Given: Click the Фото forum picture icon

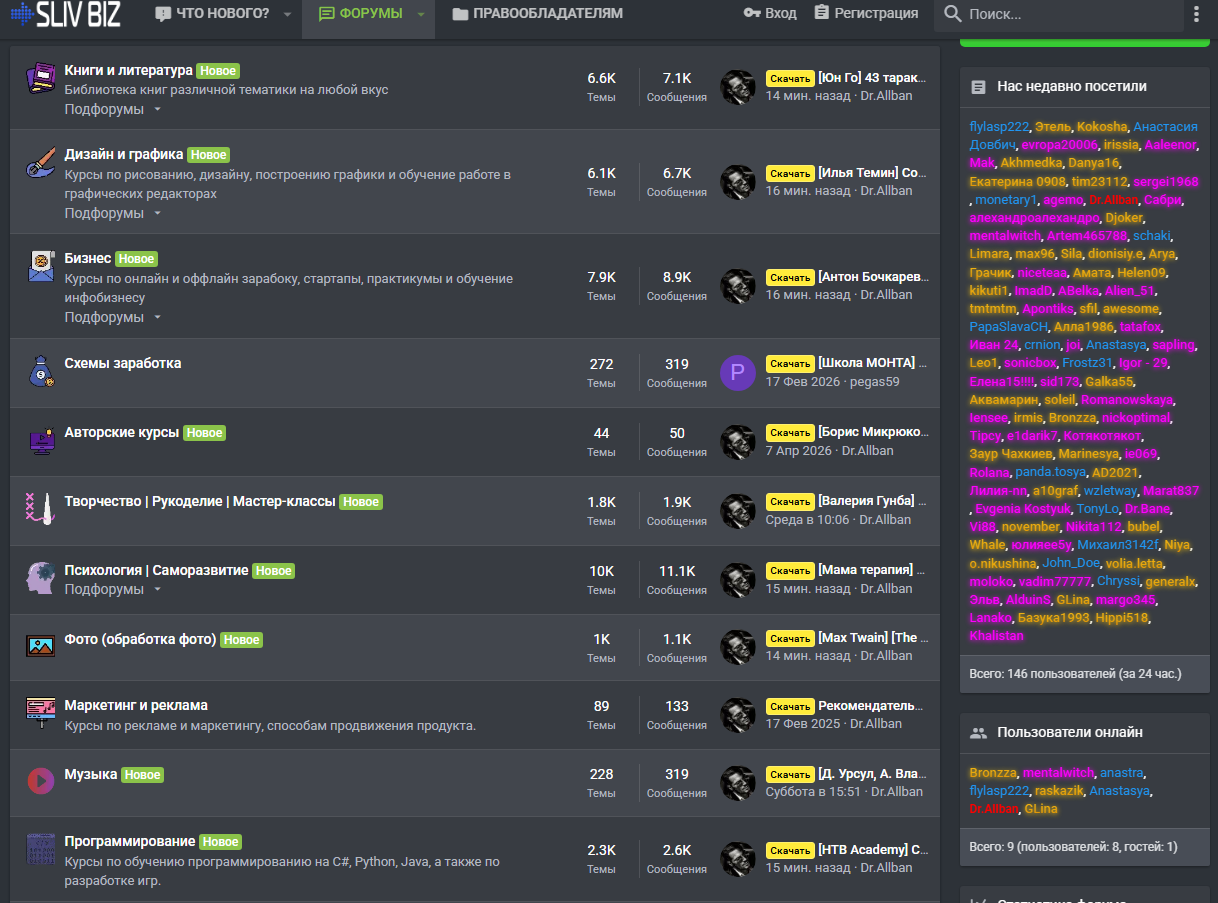Looking at the screenshot, I should pyautogui.click(x=40, y=646).
